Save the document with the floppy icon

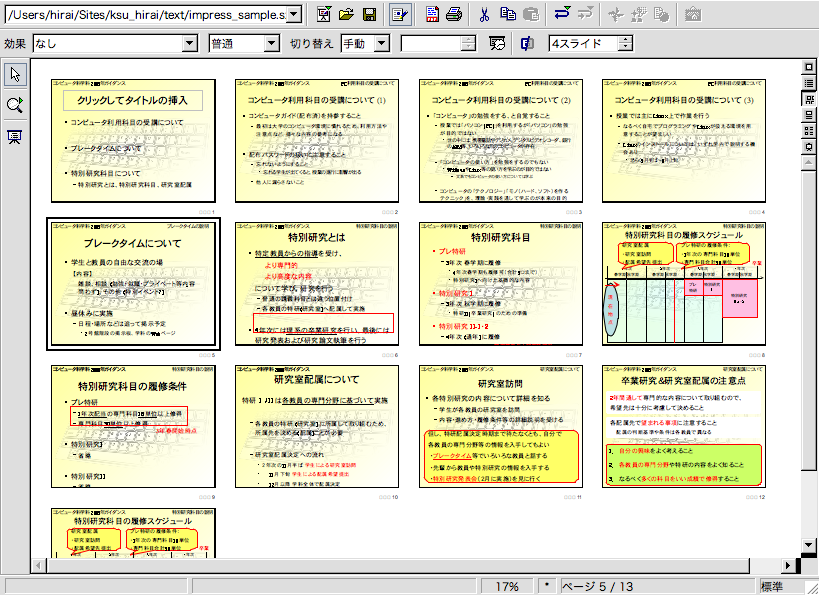369,14
